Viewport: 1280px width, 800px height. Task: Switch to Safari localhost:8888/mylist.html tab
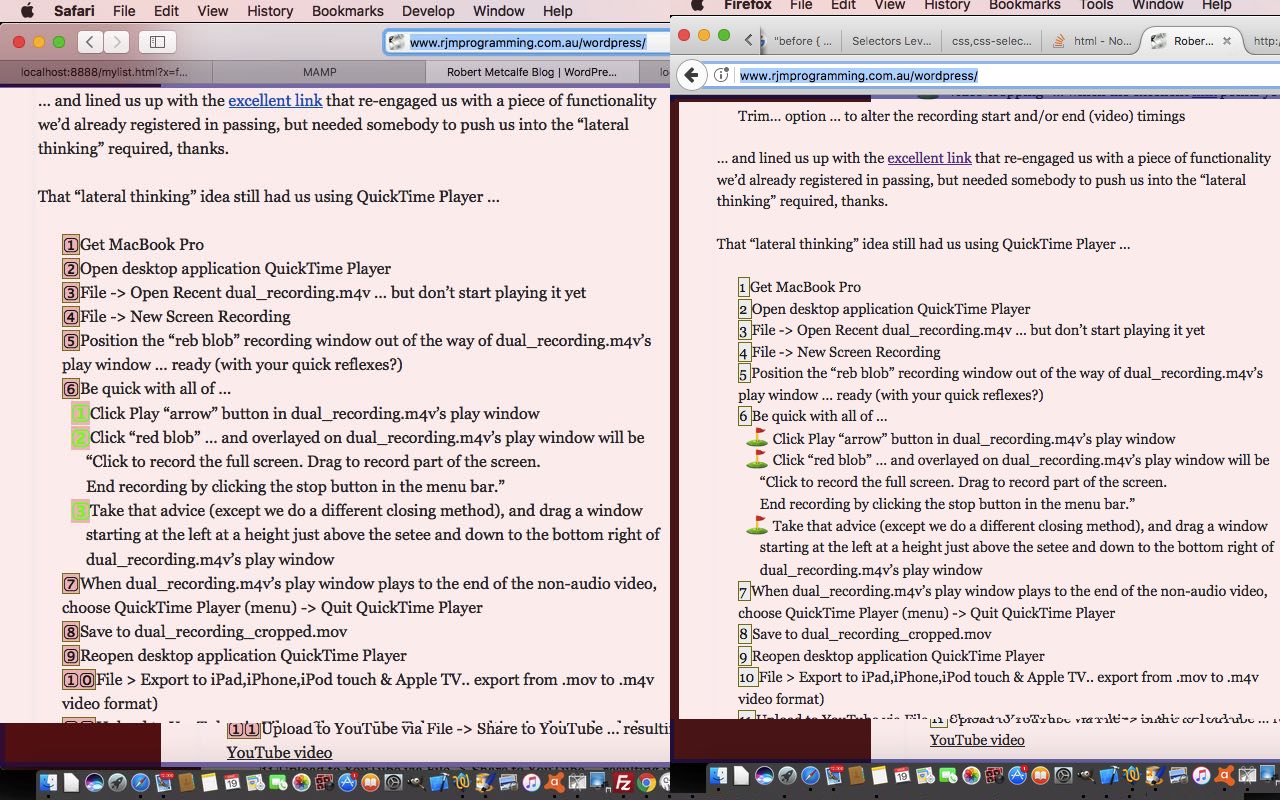coord(106,72)
